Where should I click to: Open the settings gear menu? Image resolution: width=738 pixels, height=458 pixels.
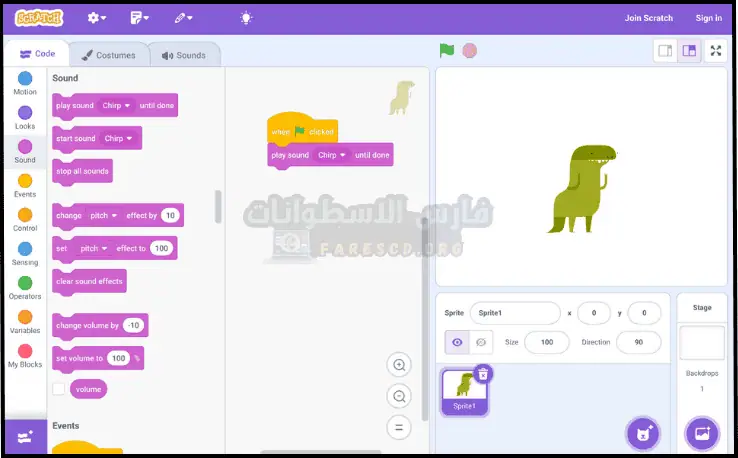pos(97,17)
